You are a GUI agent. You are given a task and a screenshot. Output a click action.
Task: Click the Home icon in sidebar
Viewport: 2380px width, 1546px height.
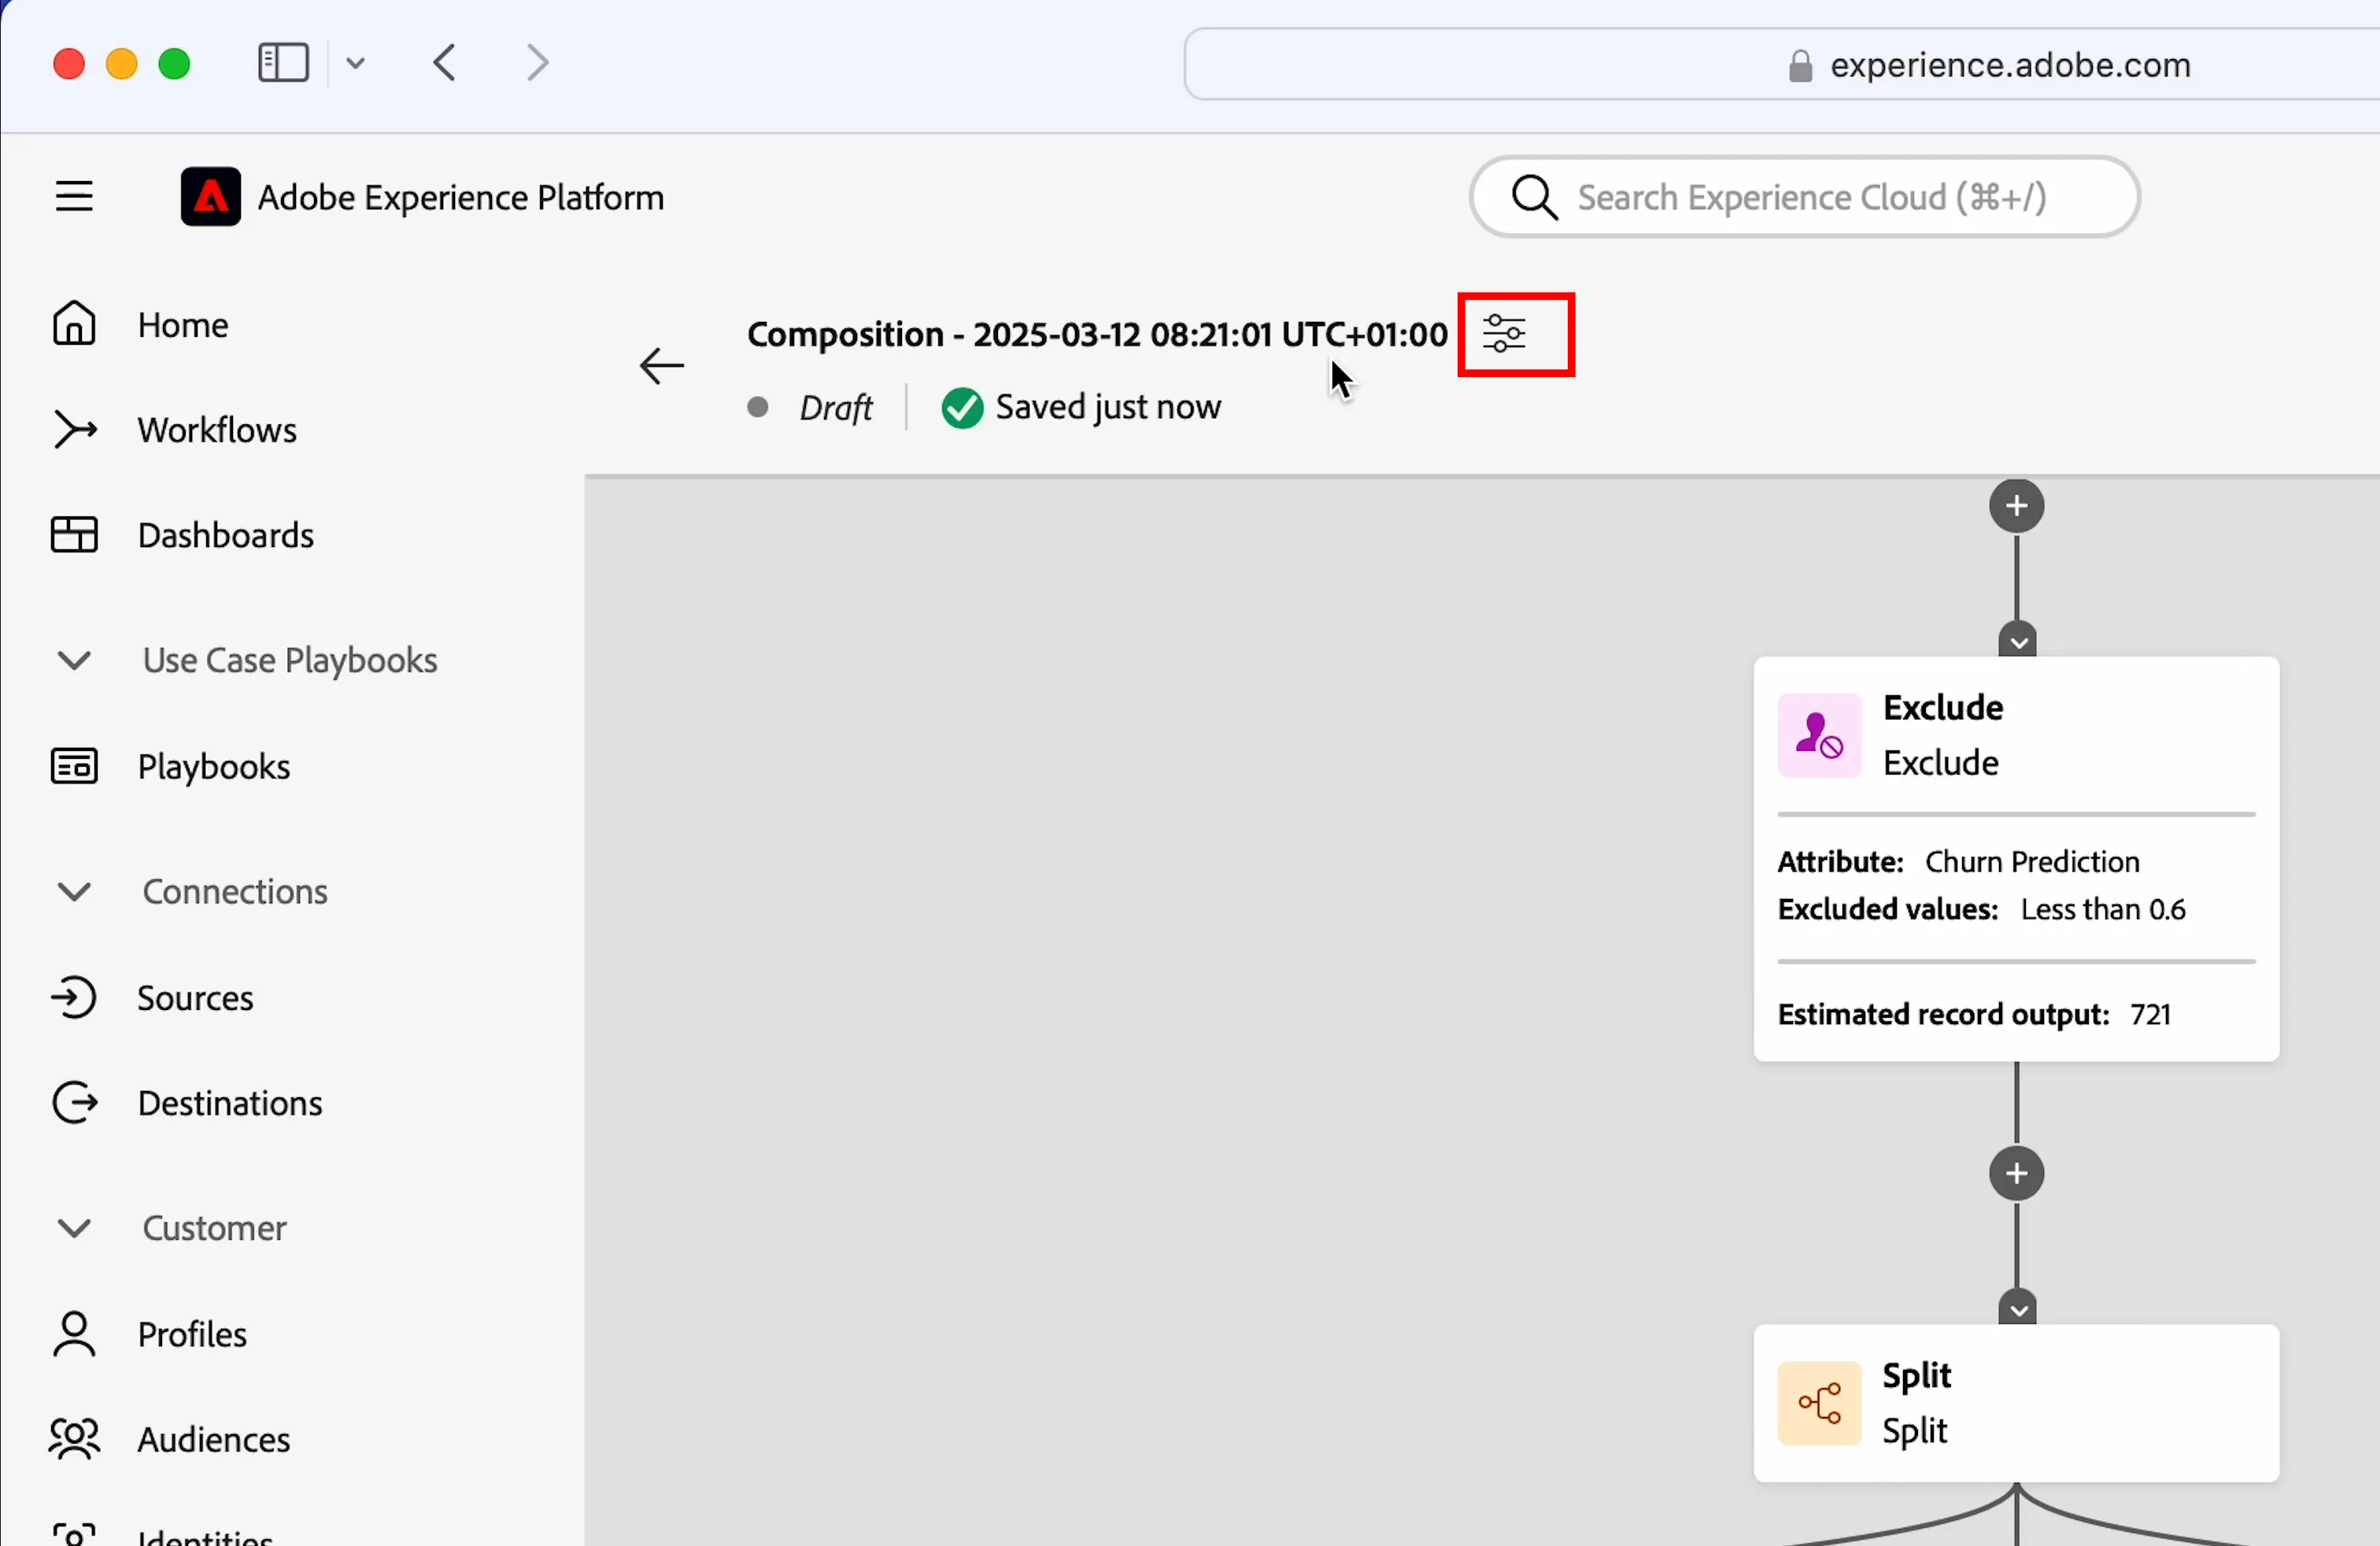74,323
